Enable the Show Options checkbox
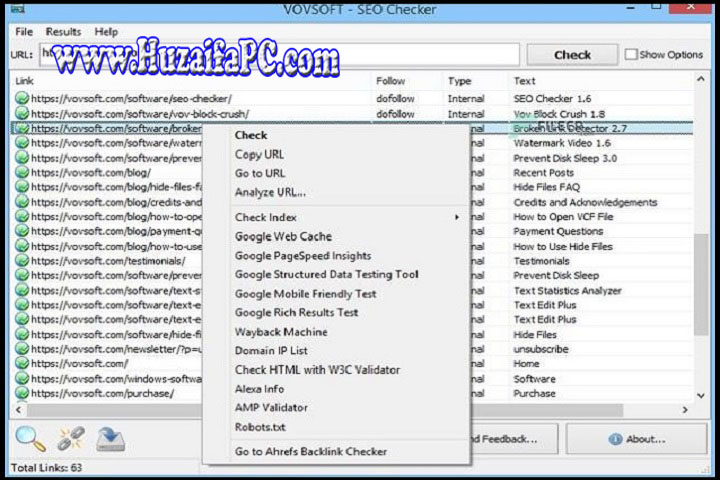 [x=631, y=55]
